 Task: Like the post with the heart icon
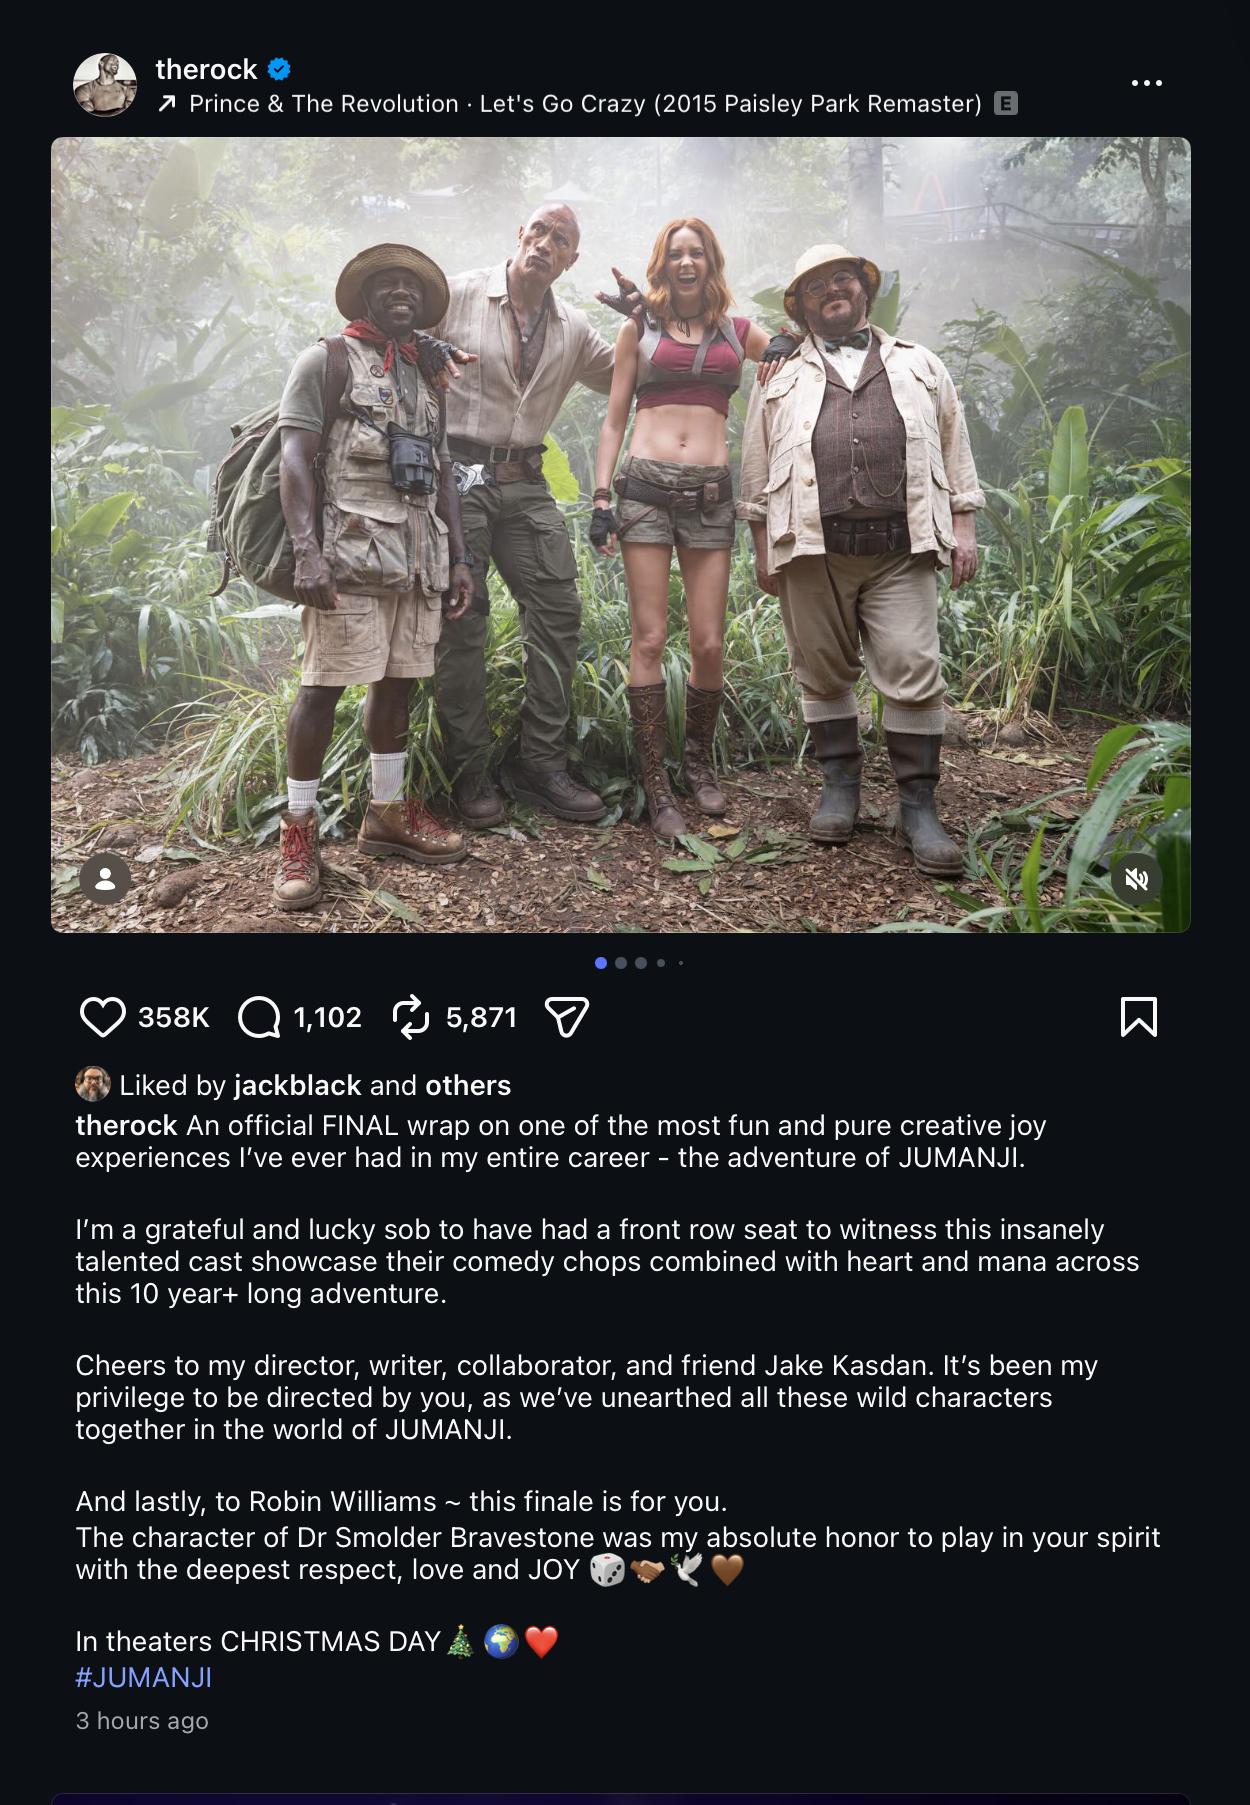coord(102,1017)
